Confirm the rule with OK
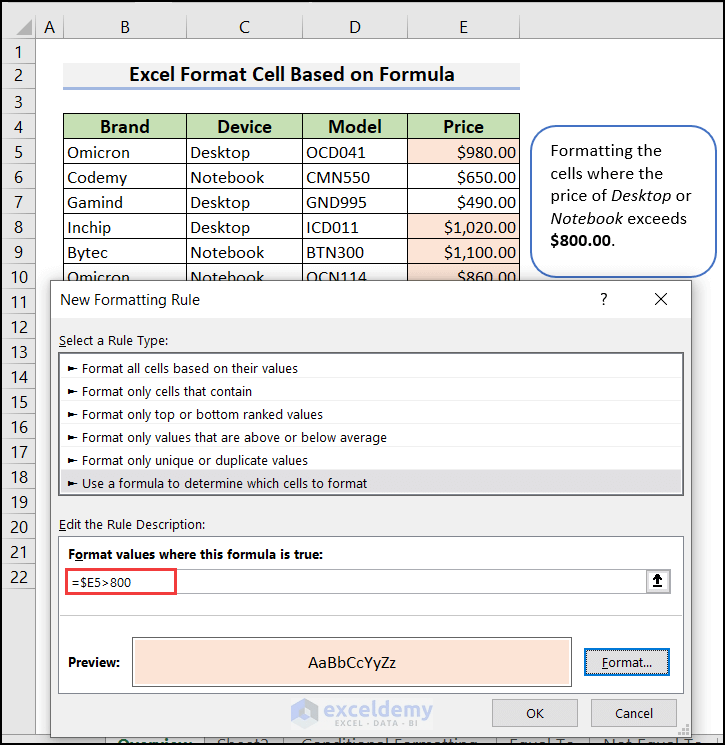The width and height of the screenshot is (725, 745). pos(535,713)
